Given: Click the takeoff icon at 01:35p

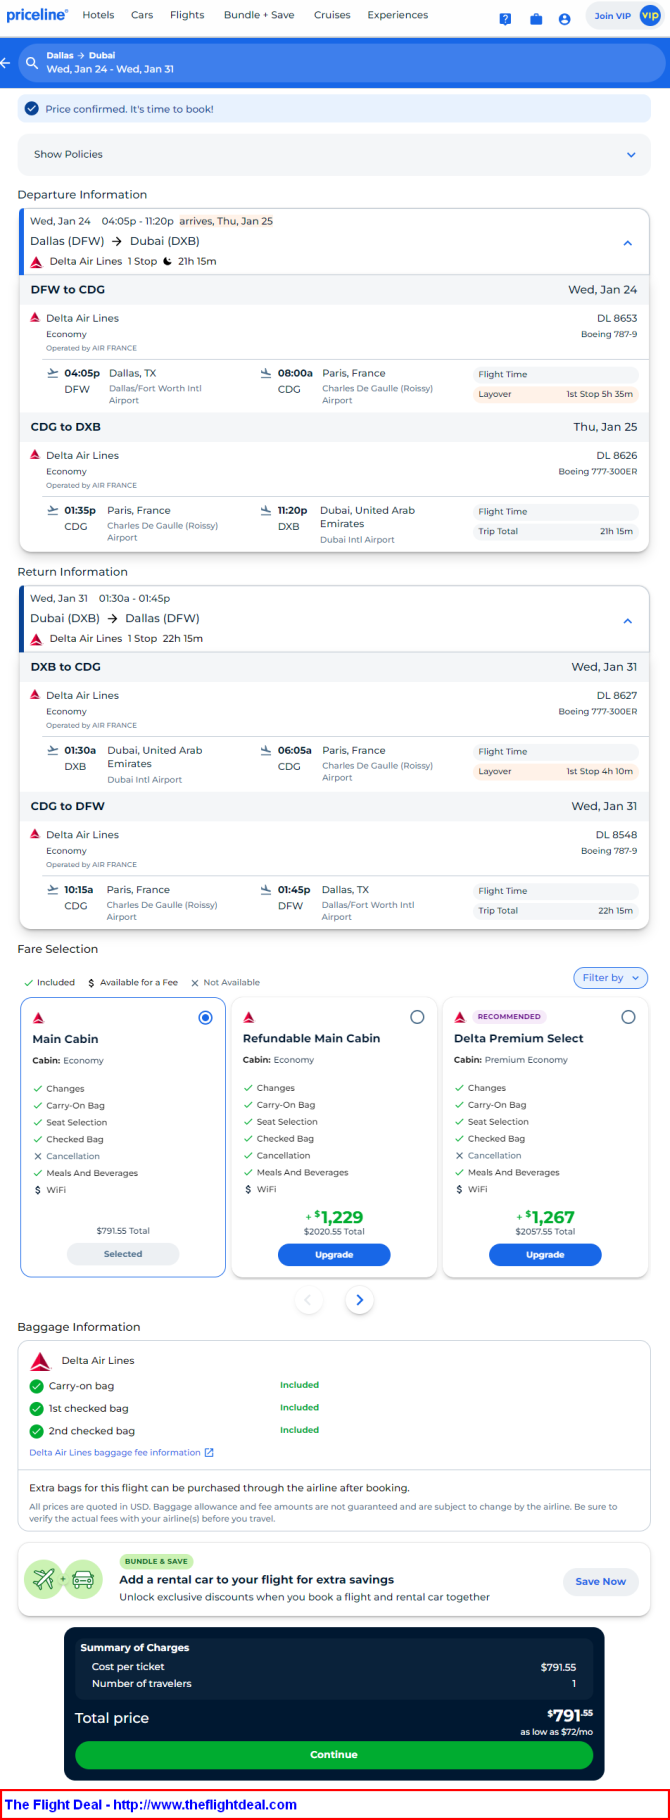Looking at the screenshot, I should pos(53,510).
